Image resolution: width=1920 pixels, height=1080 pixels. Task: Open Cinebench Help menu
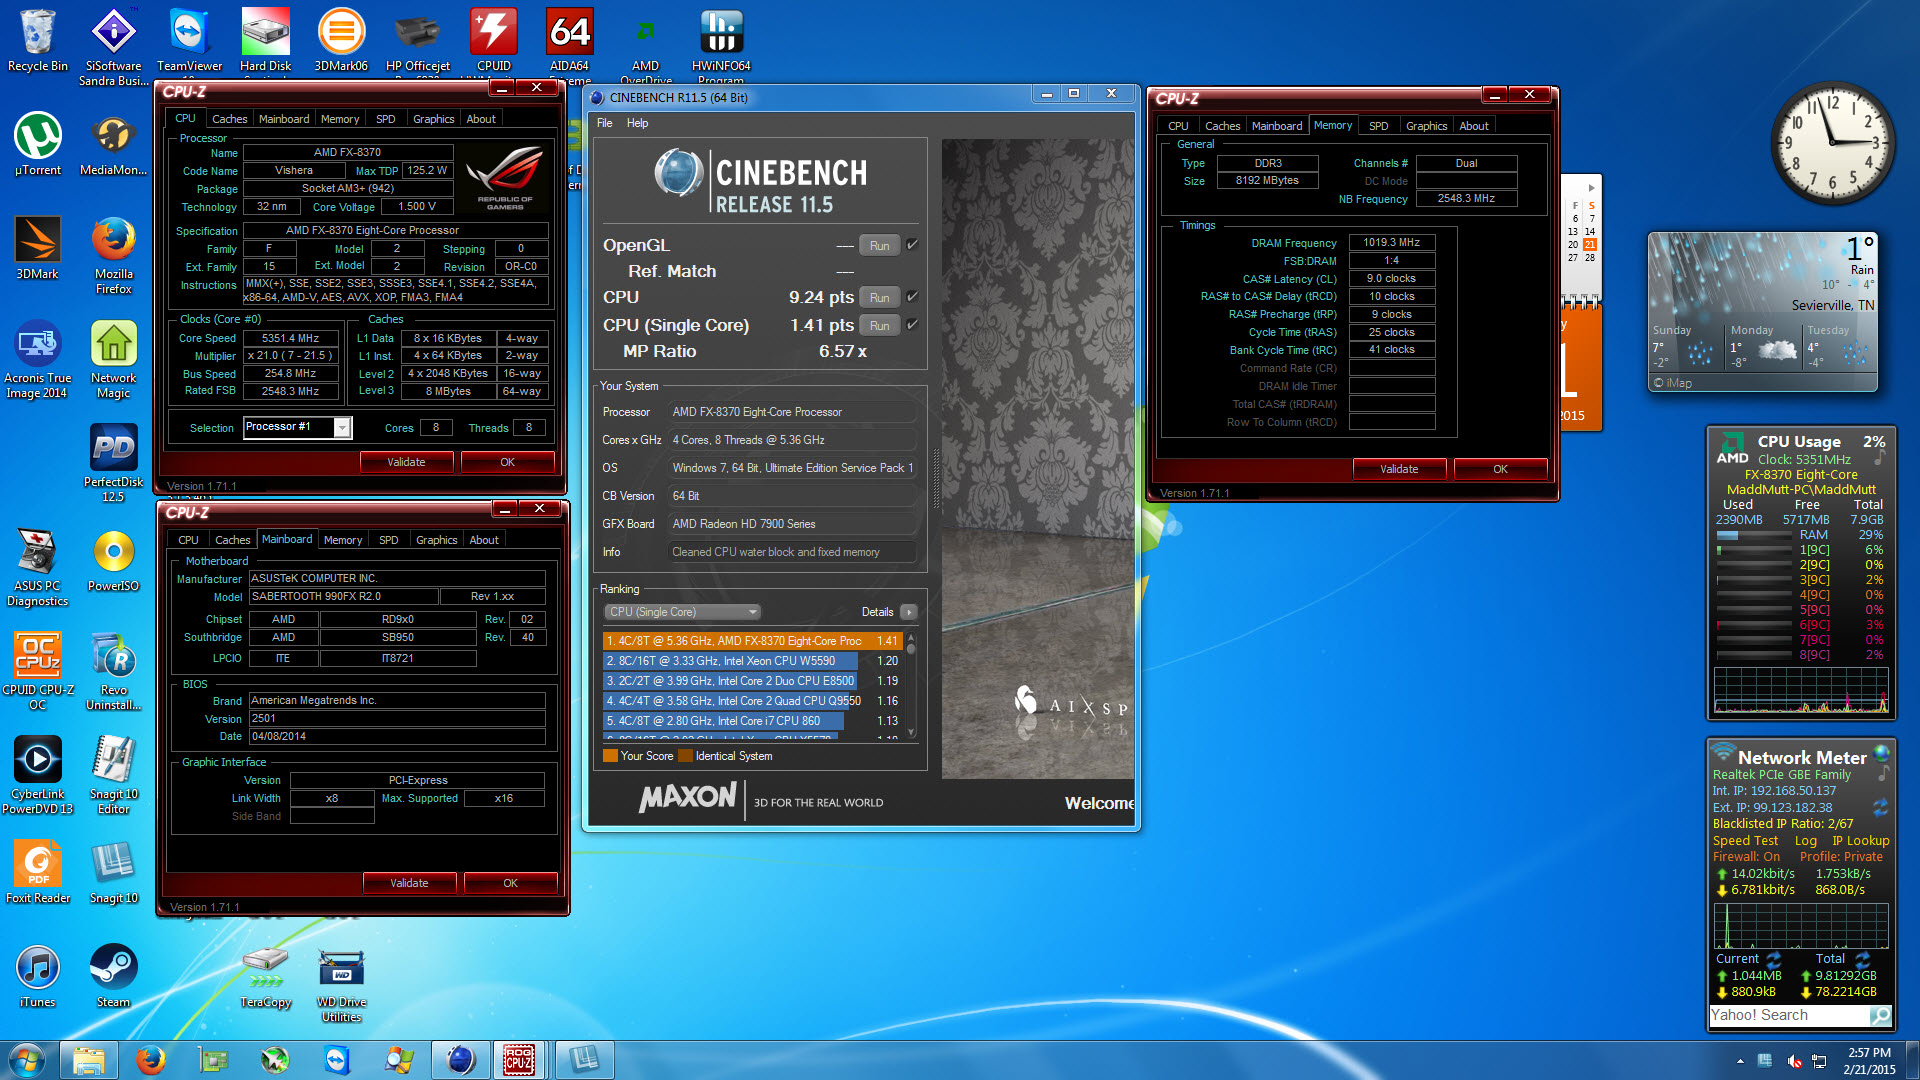[x=637, y=123]
